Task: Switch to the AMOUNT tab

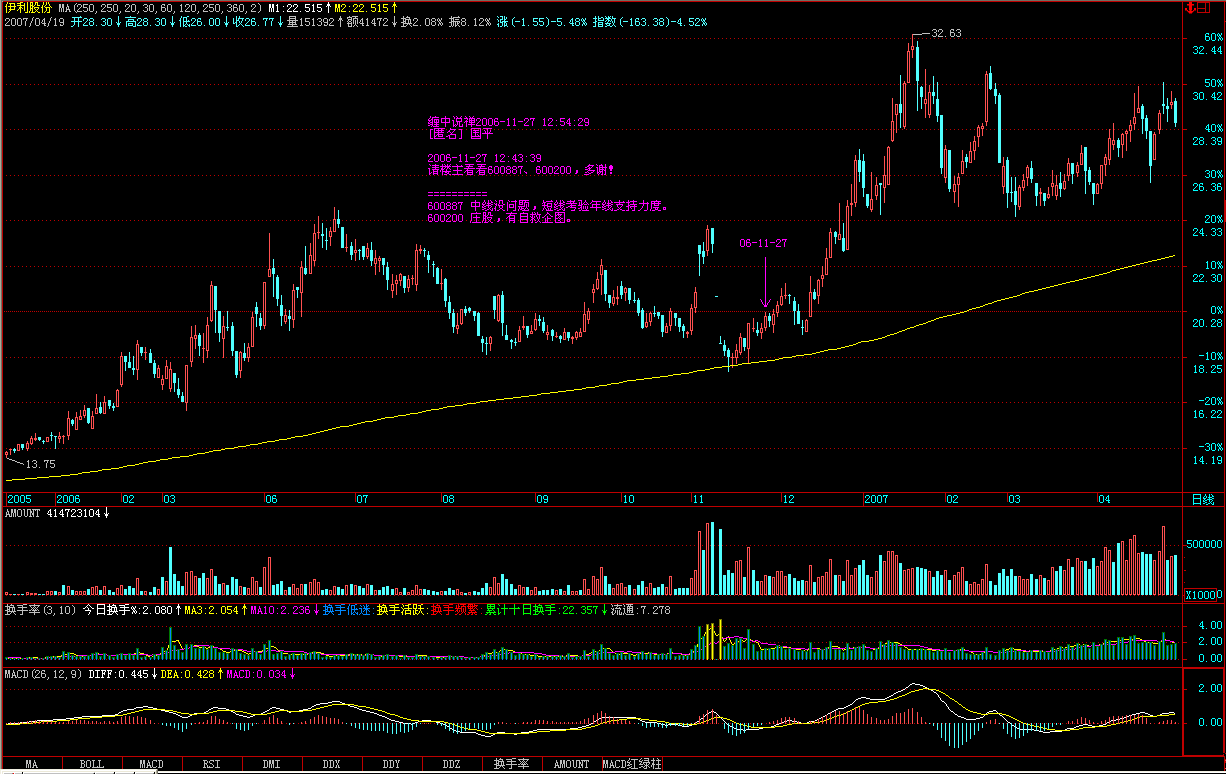Action: click(571, 764)
